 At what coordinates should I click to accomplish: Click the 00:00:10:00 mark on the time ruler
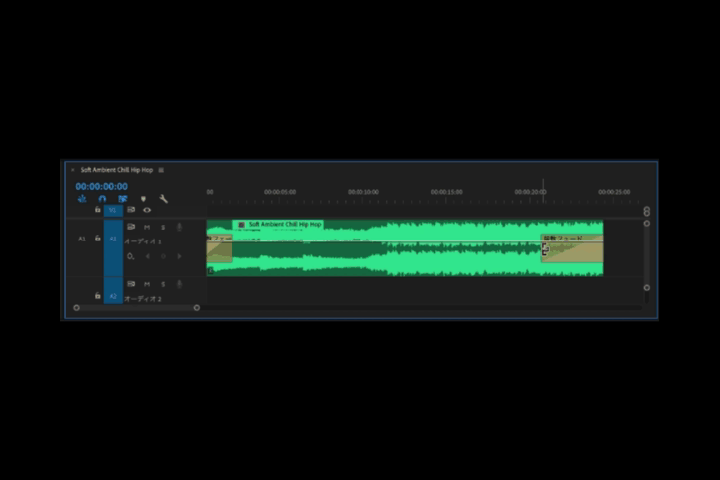(x=363, y=192)
